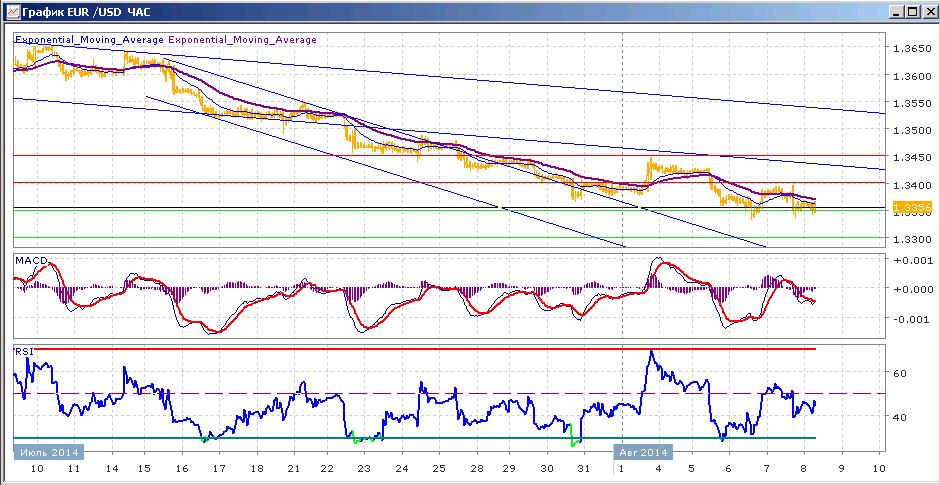Click date label 28 on time axis
Image resolution: width=940 pixels, height=485 pixels.
[476, 469]
